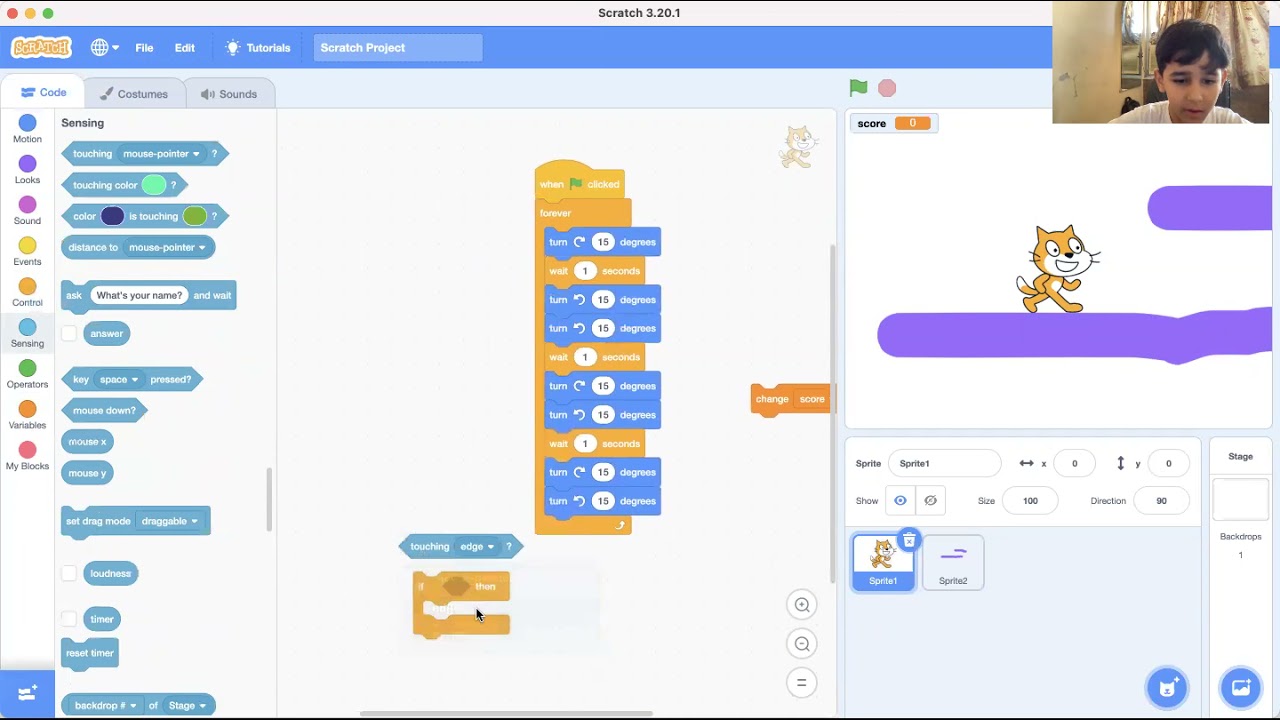This screenshot has height=720, width=1280.
Task: Open key space pressed dropdown
Action: [x=119, y=379]
